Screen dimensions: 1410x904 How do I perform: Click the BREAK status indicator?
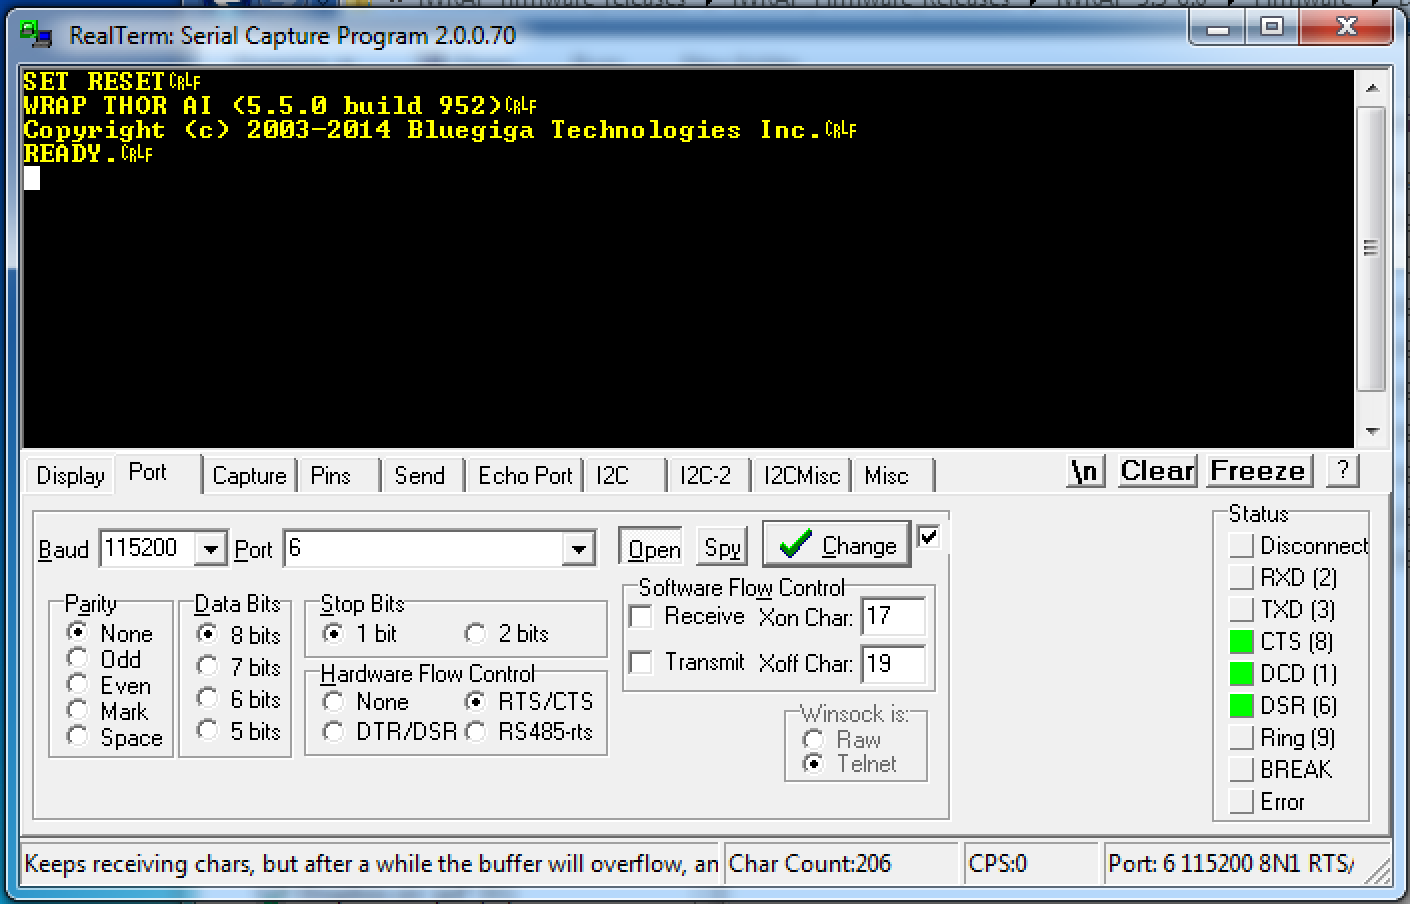coord(1241,769)
